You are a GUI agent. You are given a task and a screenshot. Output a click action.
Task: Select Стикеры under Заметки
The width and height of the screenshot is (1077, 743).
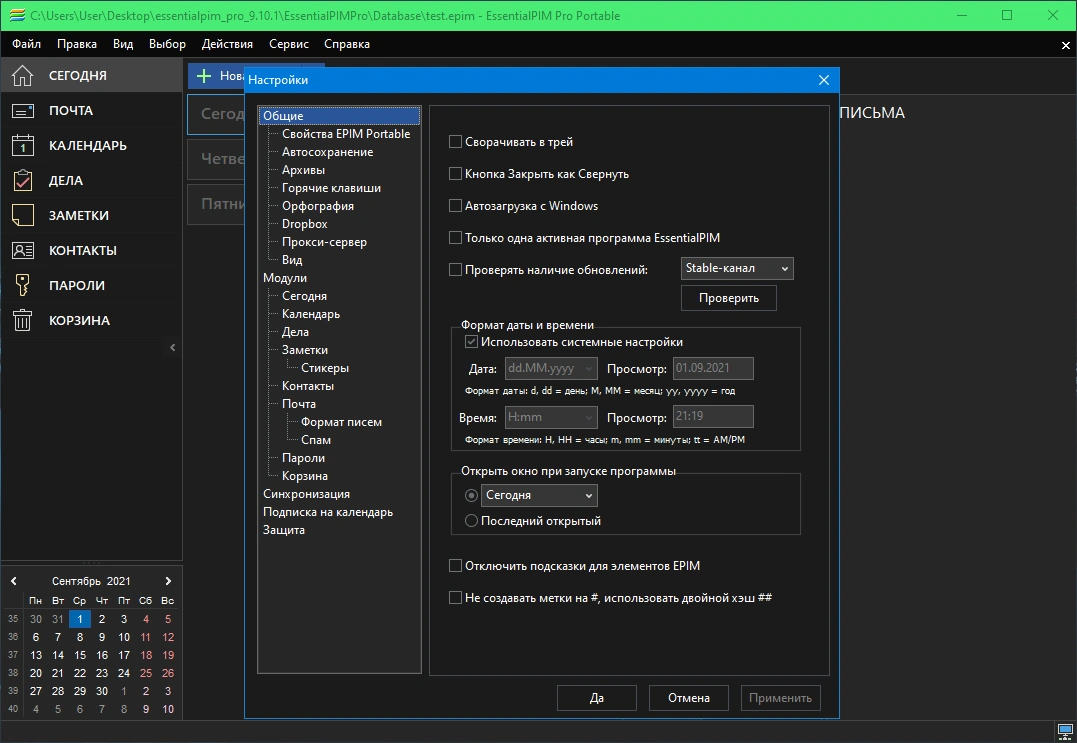tap(325, 367)
